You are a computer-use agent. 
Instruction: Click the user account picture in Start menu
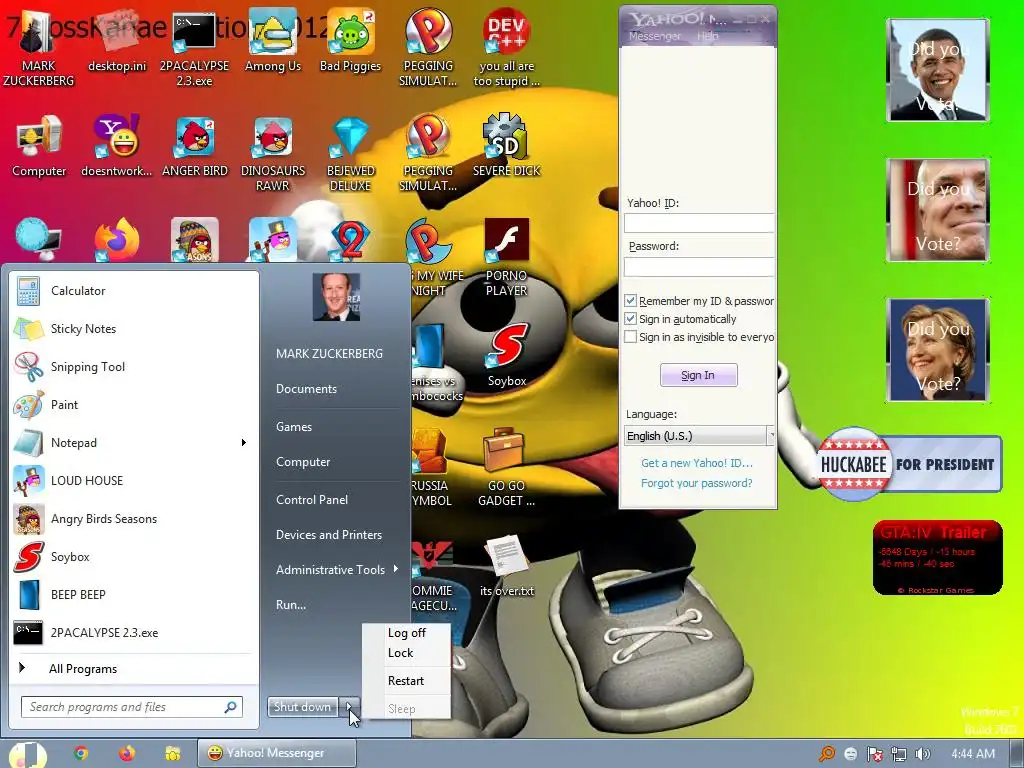coord(336,297)
